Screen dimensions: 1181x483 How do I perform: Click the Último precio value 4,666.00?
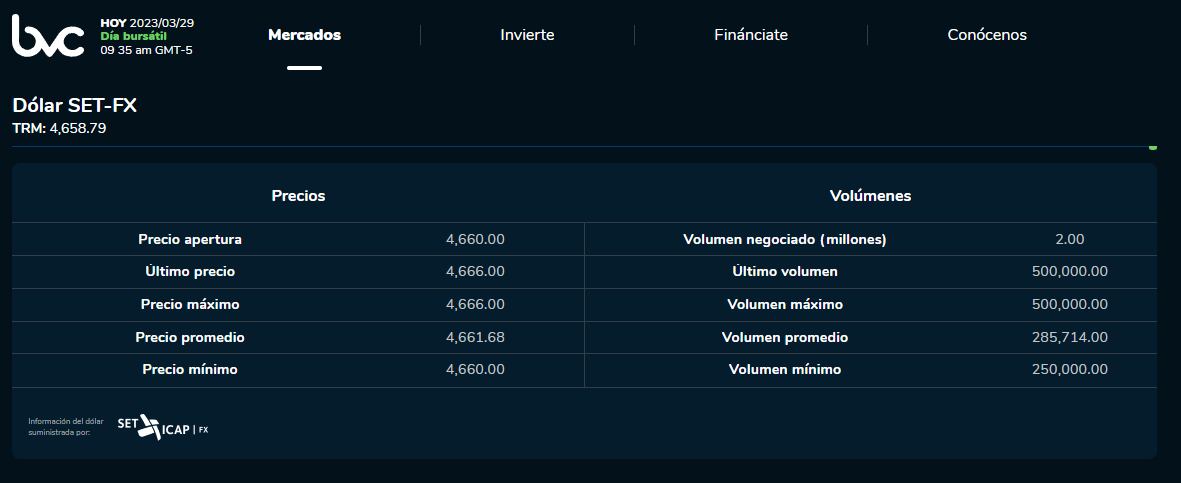click(x=475, y=272)
